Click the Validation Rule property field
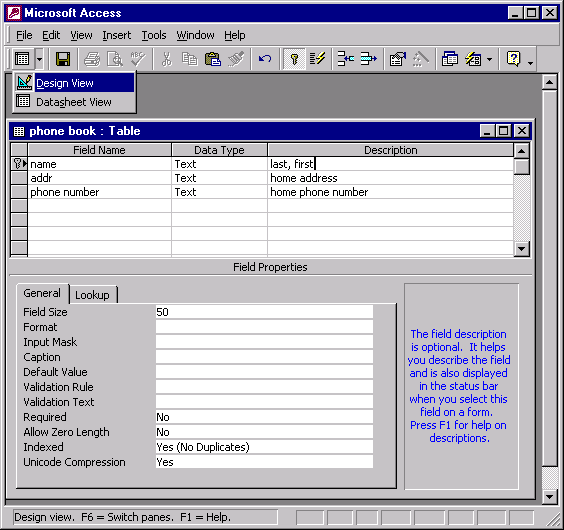The width and height of the screenshot is (564, 530). tap(264, 387)
